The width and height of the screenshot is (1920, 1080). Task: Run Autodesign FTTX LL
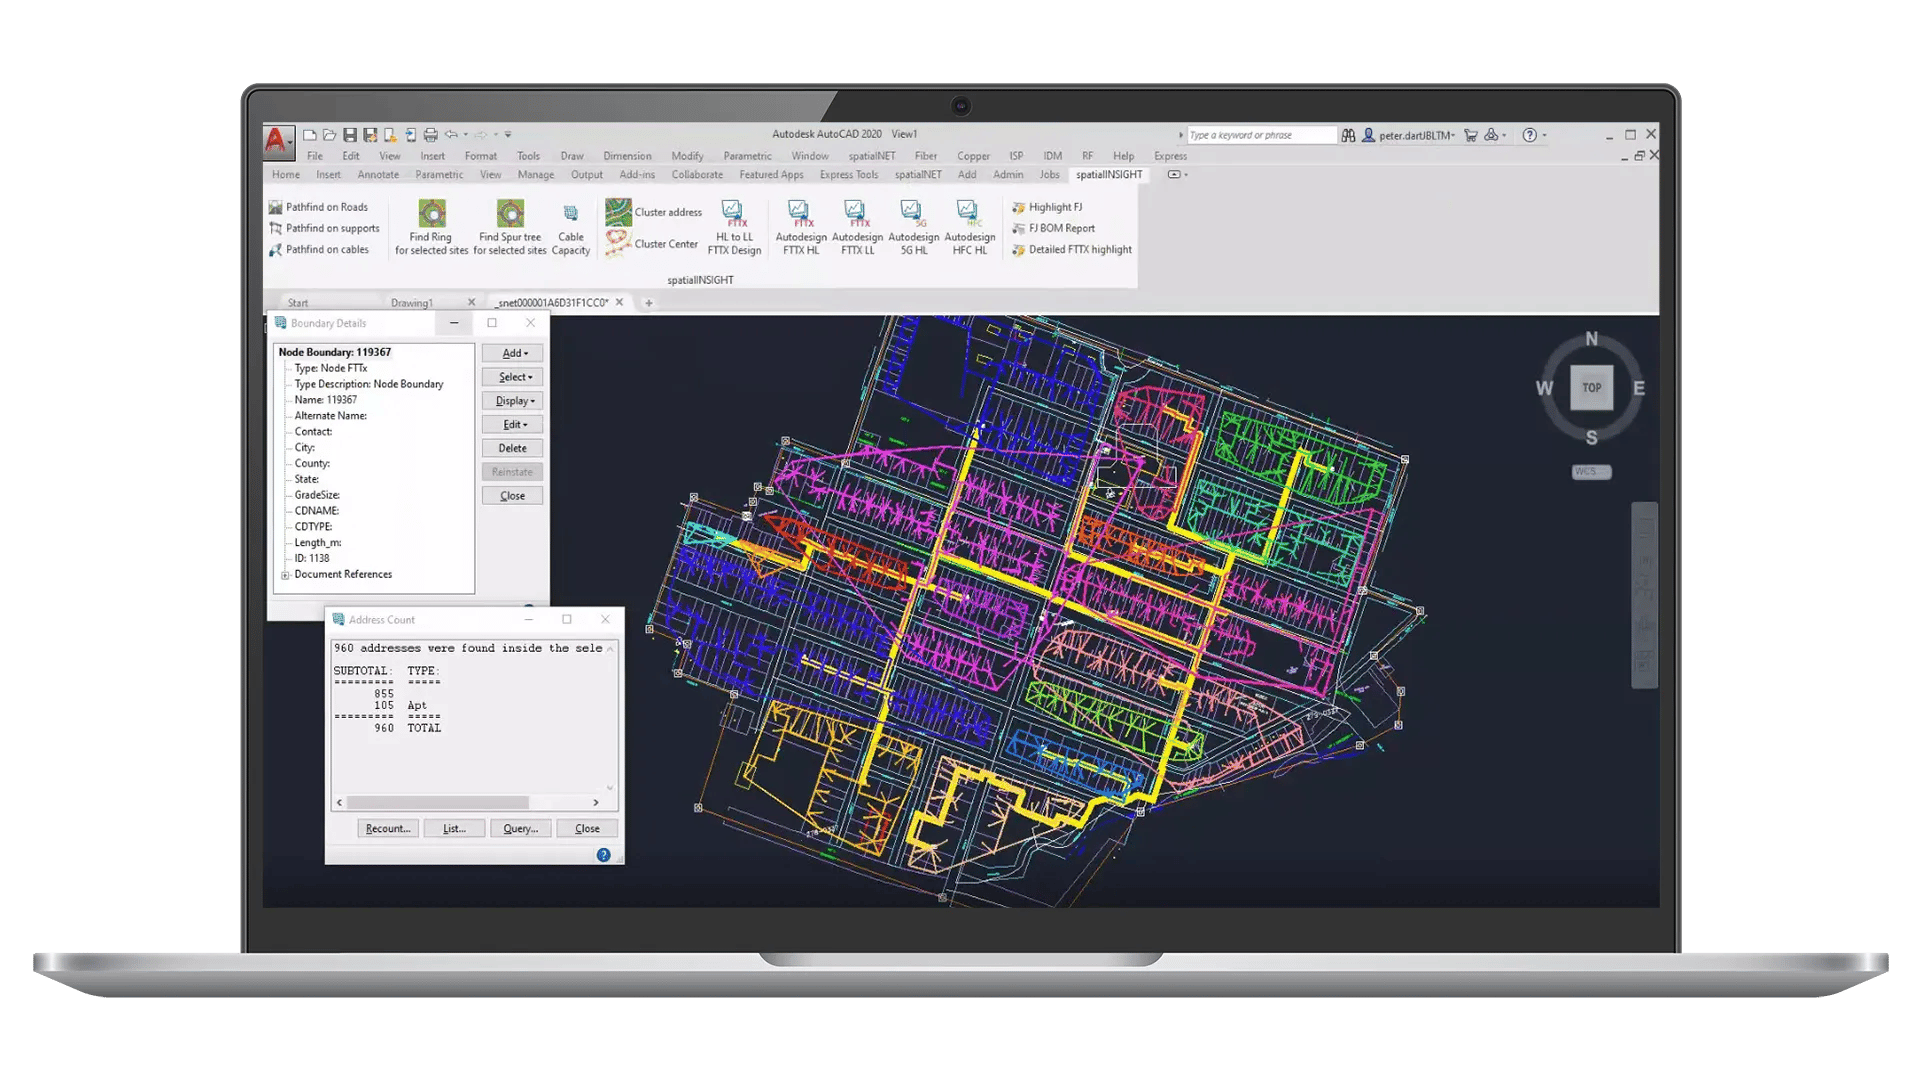point(857,227)
